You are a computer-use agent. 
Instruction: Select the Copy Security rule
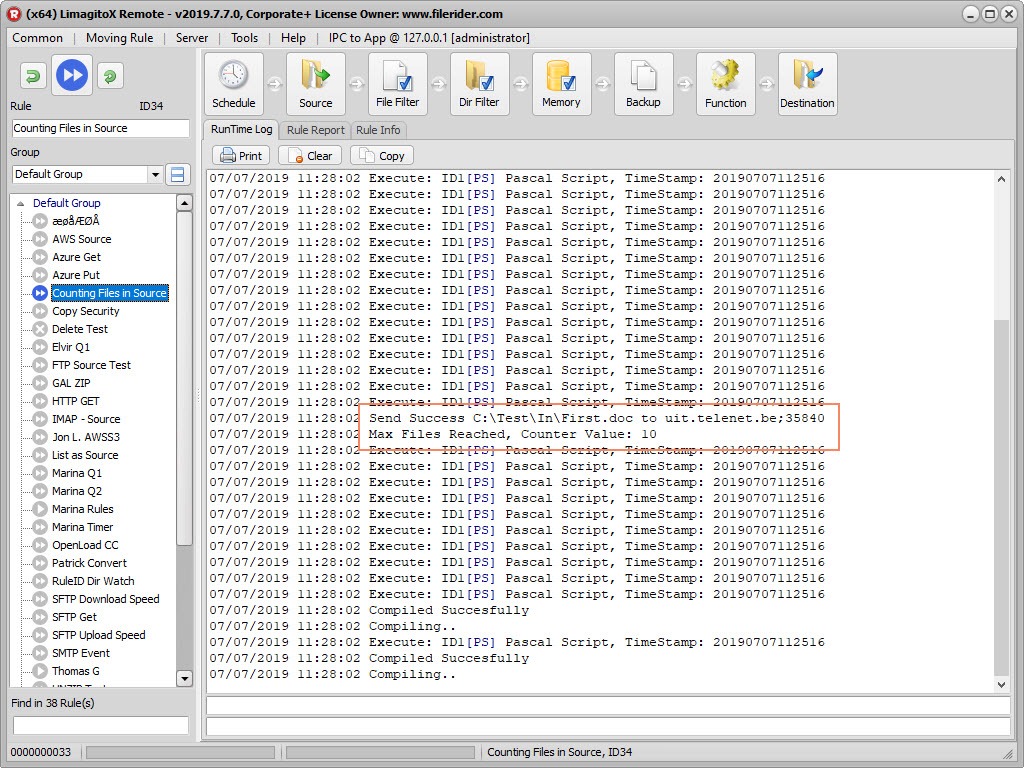[86, 311]
